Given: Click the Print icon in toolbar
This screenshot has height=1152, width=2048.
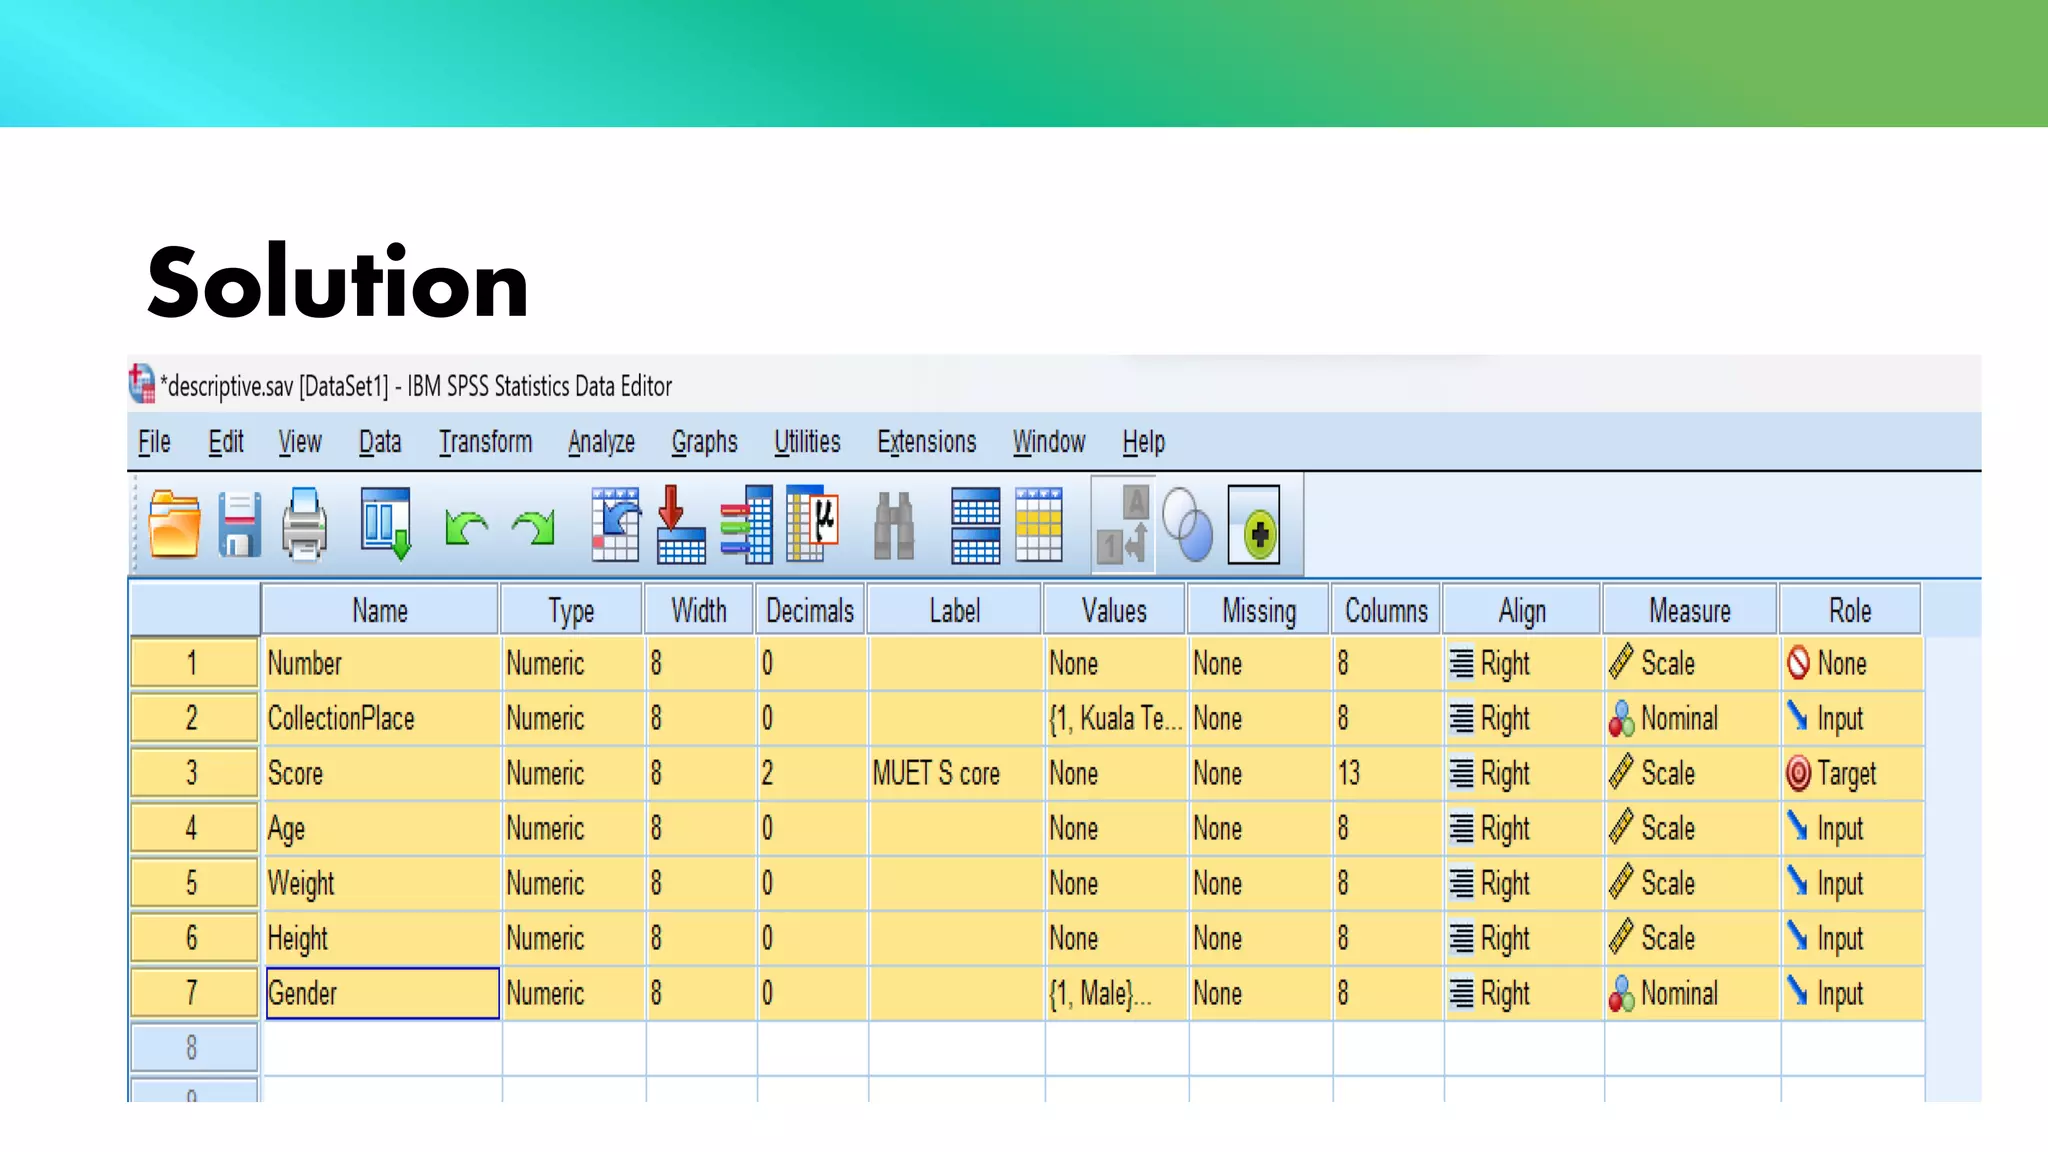Looking at the screenshot, I should point(304,524).
